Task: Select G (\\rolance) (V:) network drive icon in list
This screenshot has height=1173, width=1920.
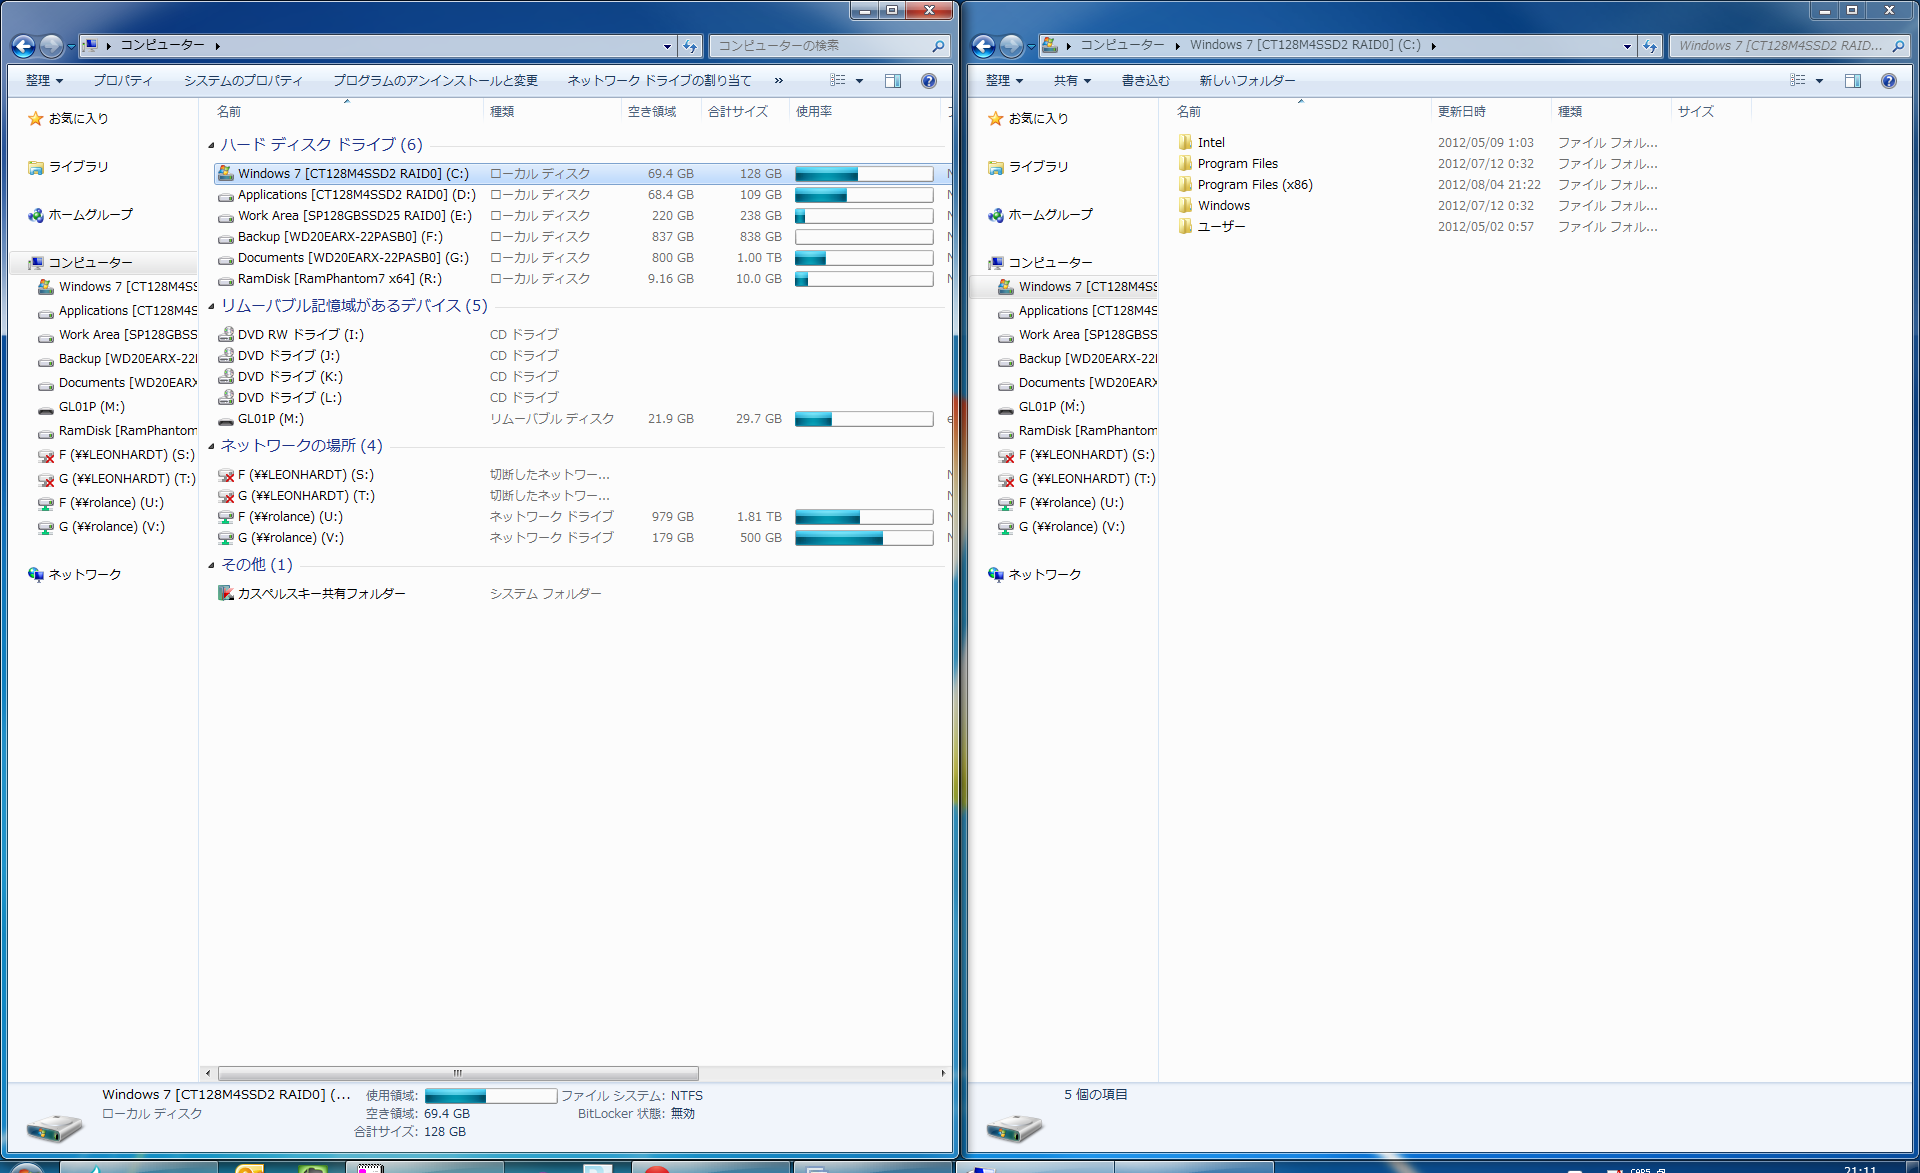Action: point(226,538)
